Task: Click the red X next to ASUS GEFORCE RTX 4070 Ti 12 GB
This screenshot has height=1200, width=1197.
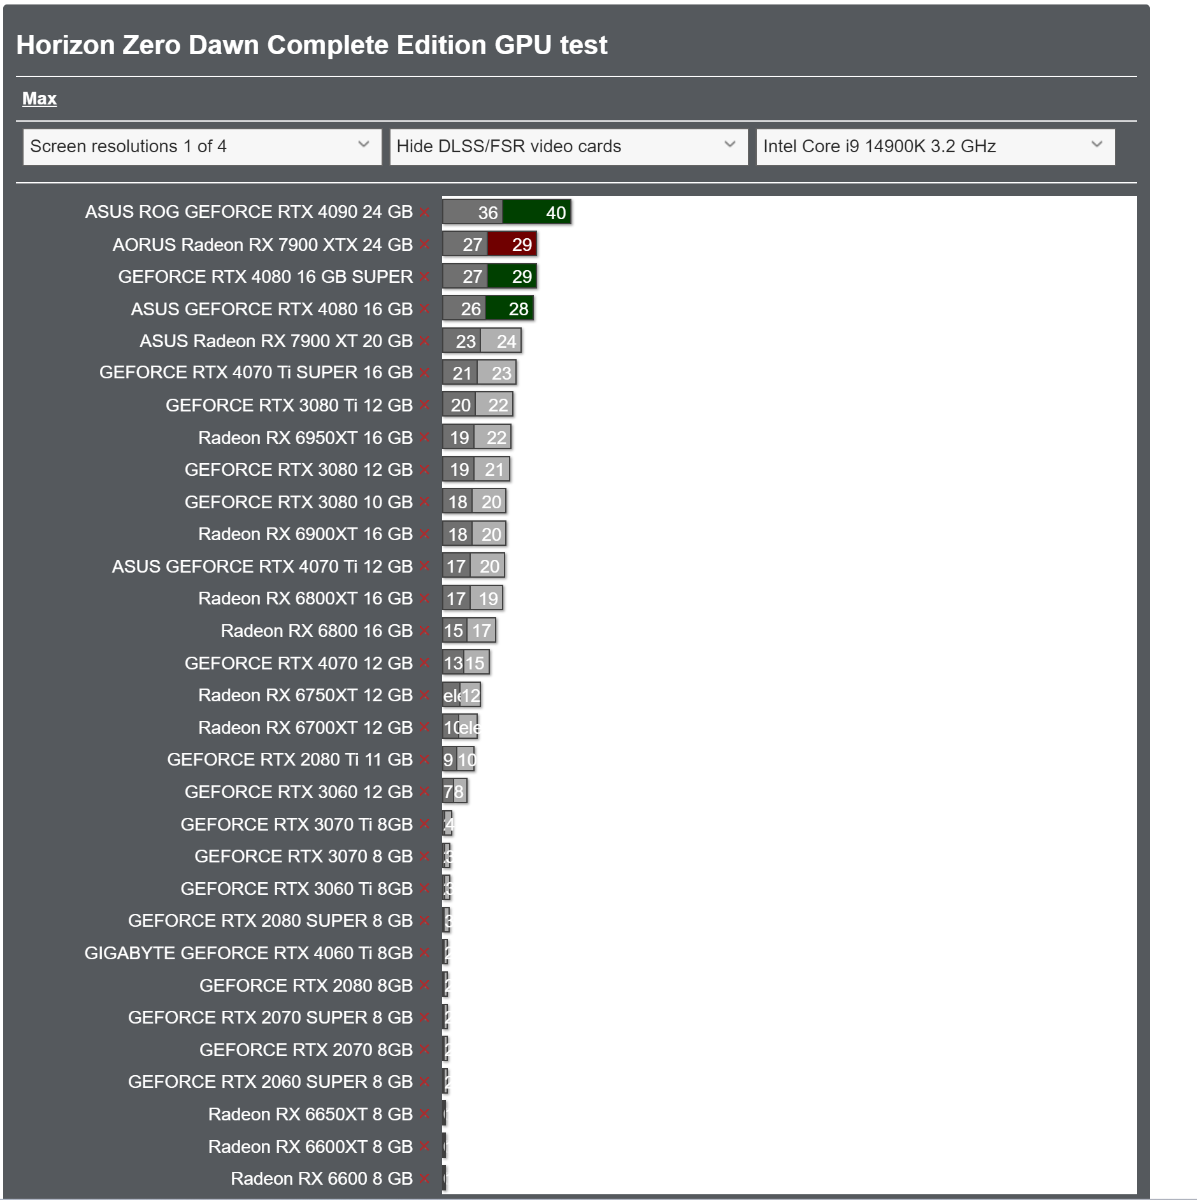Action: (425, 567)
